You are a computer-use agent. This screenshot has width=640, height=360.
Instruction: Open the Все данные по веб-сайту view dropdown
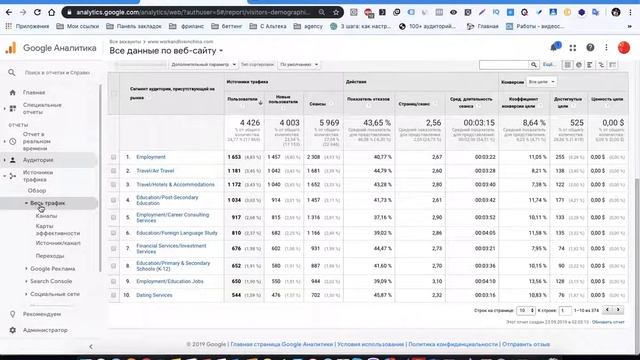point(166,51)
